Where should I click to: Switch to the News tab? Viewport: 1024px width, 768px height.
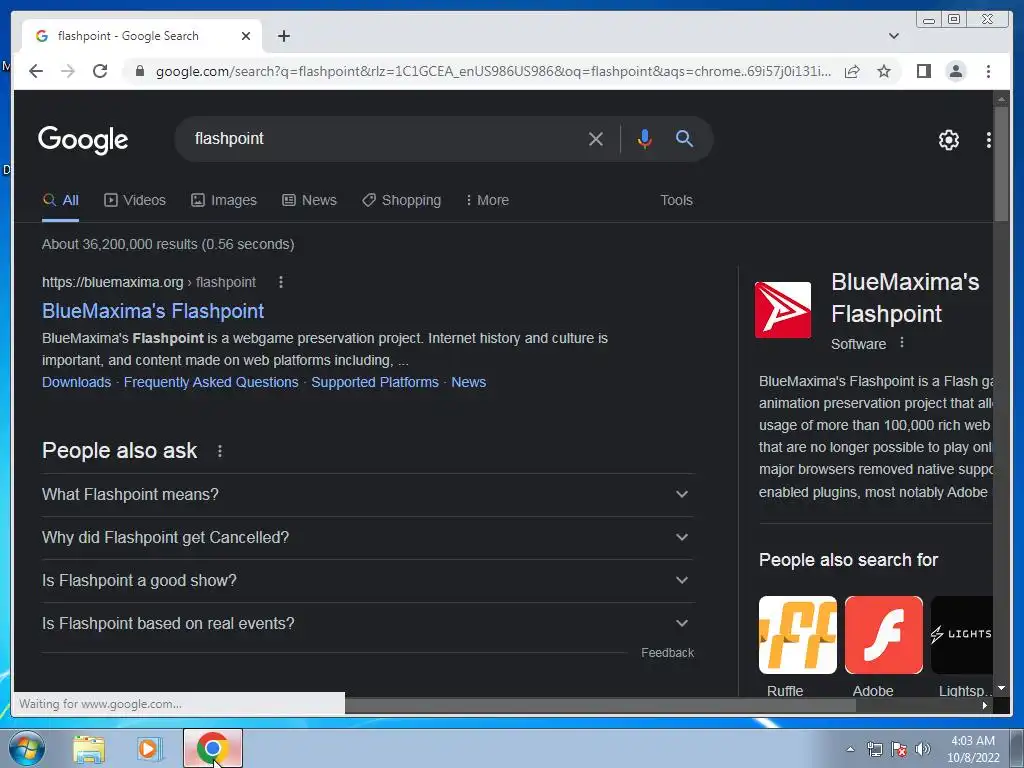click(x=309, y=200)
